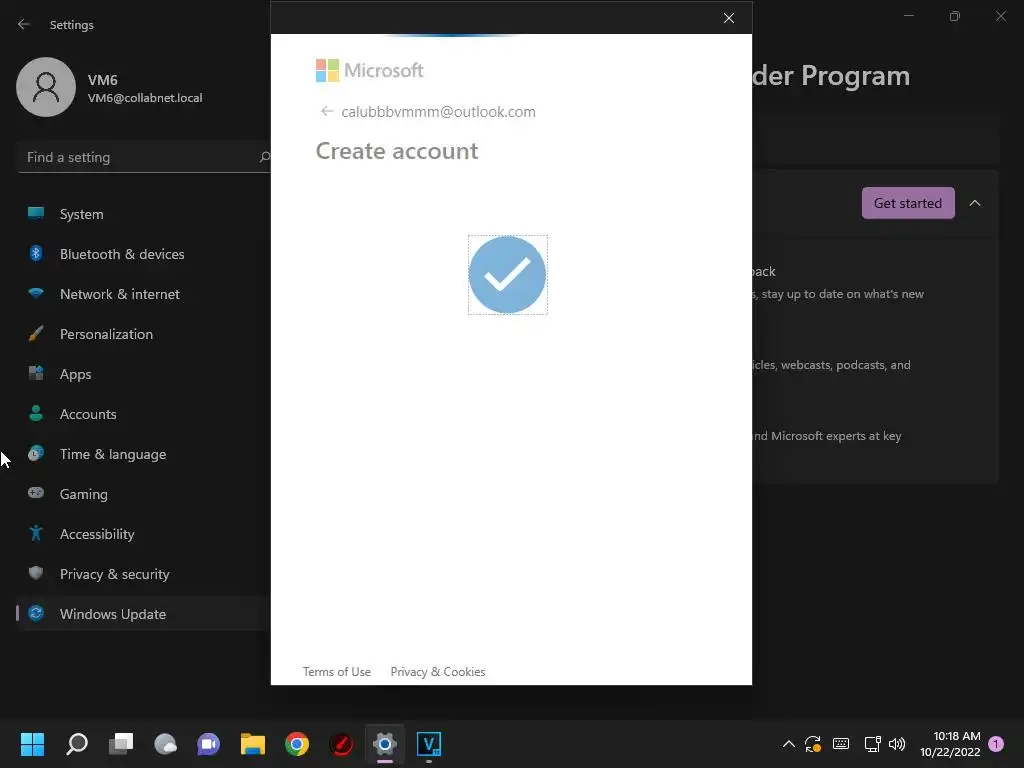Show hidden tray icons chevron
Viewport: 1024px width, 768px height.
[788, 744]
